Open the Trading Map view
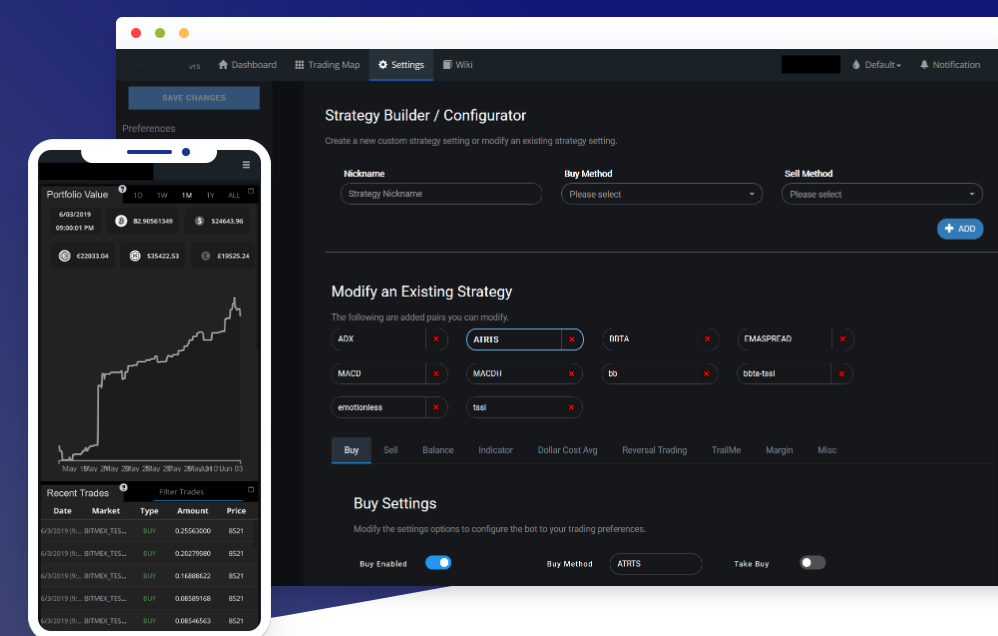998x636 pixels. coord(327,64)
